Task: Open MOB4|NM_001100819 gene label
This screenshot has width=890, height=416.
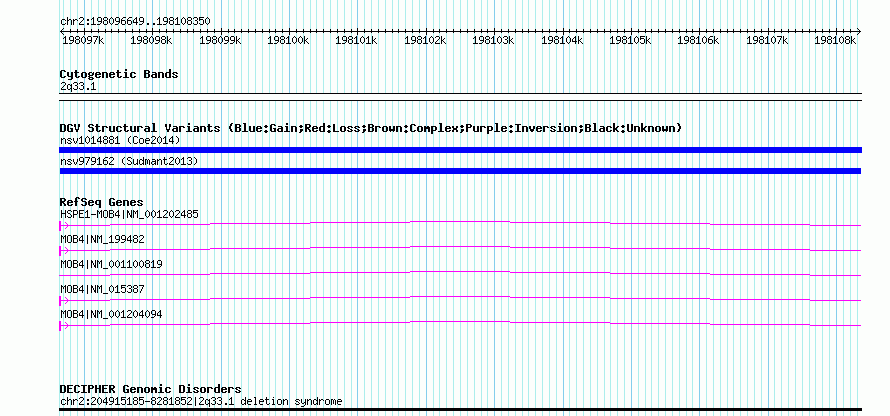Action: 111,264
